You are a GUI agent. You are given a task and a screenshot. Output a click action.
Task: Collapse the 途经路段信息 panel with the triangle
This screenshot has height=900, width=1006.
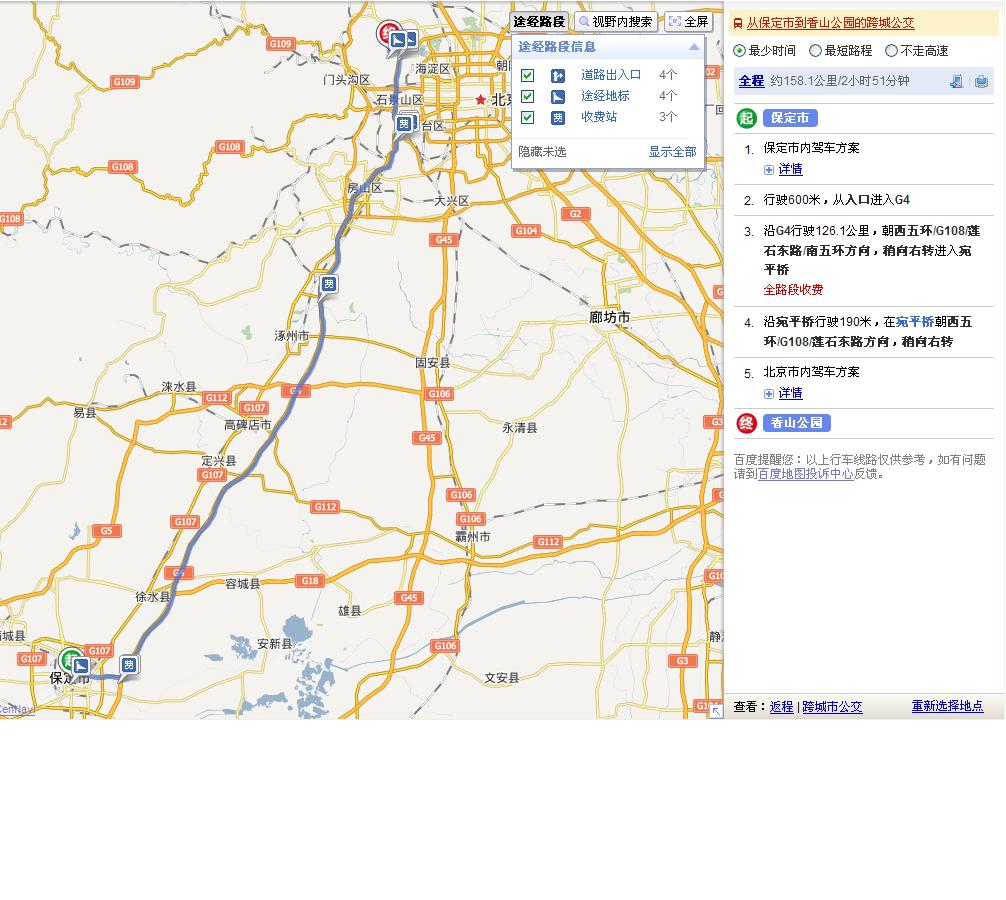click(694, 47)
